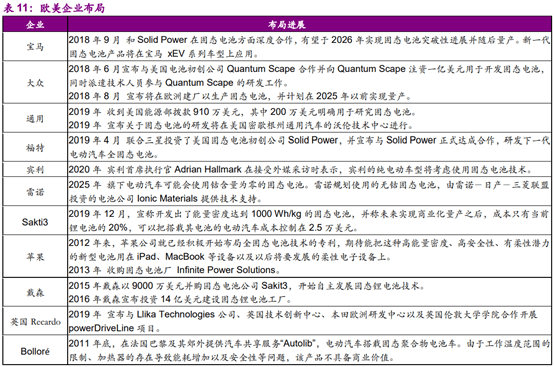Viewport: 554px width, 367px height.
Task: Click Infinite Power Solutions in 苹果 row
Action: pos(226,270)
